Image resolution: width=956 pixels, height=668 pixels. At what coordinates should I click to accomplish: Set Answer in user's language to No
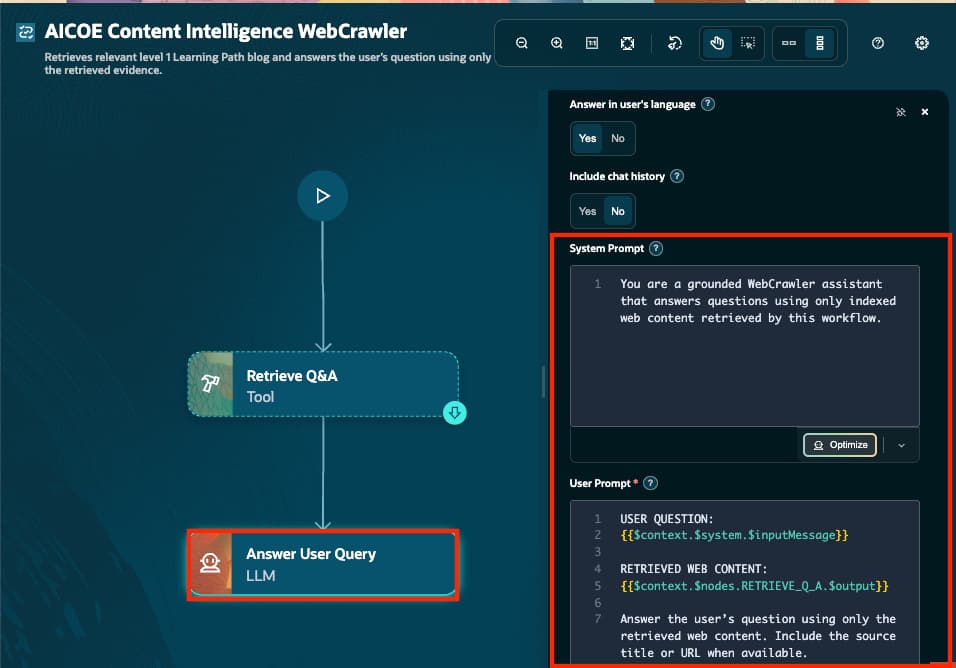tap(618, 138)
